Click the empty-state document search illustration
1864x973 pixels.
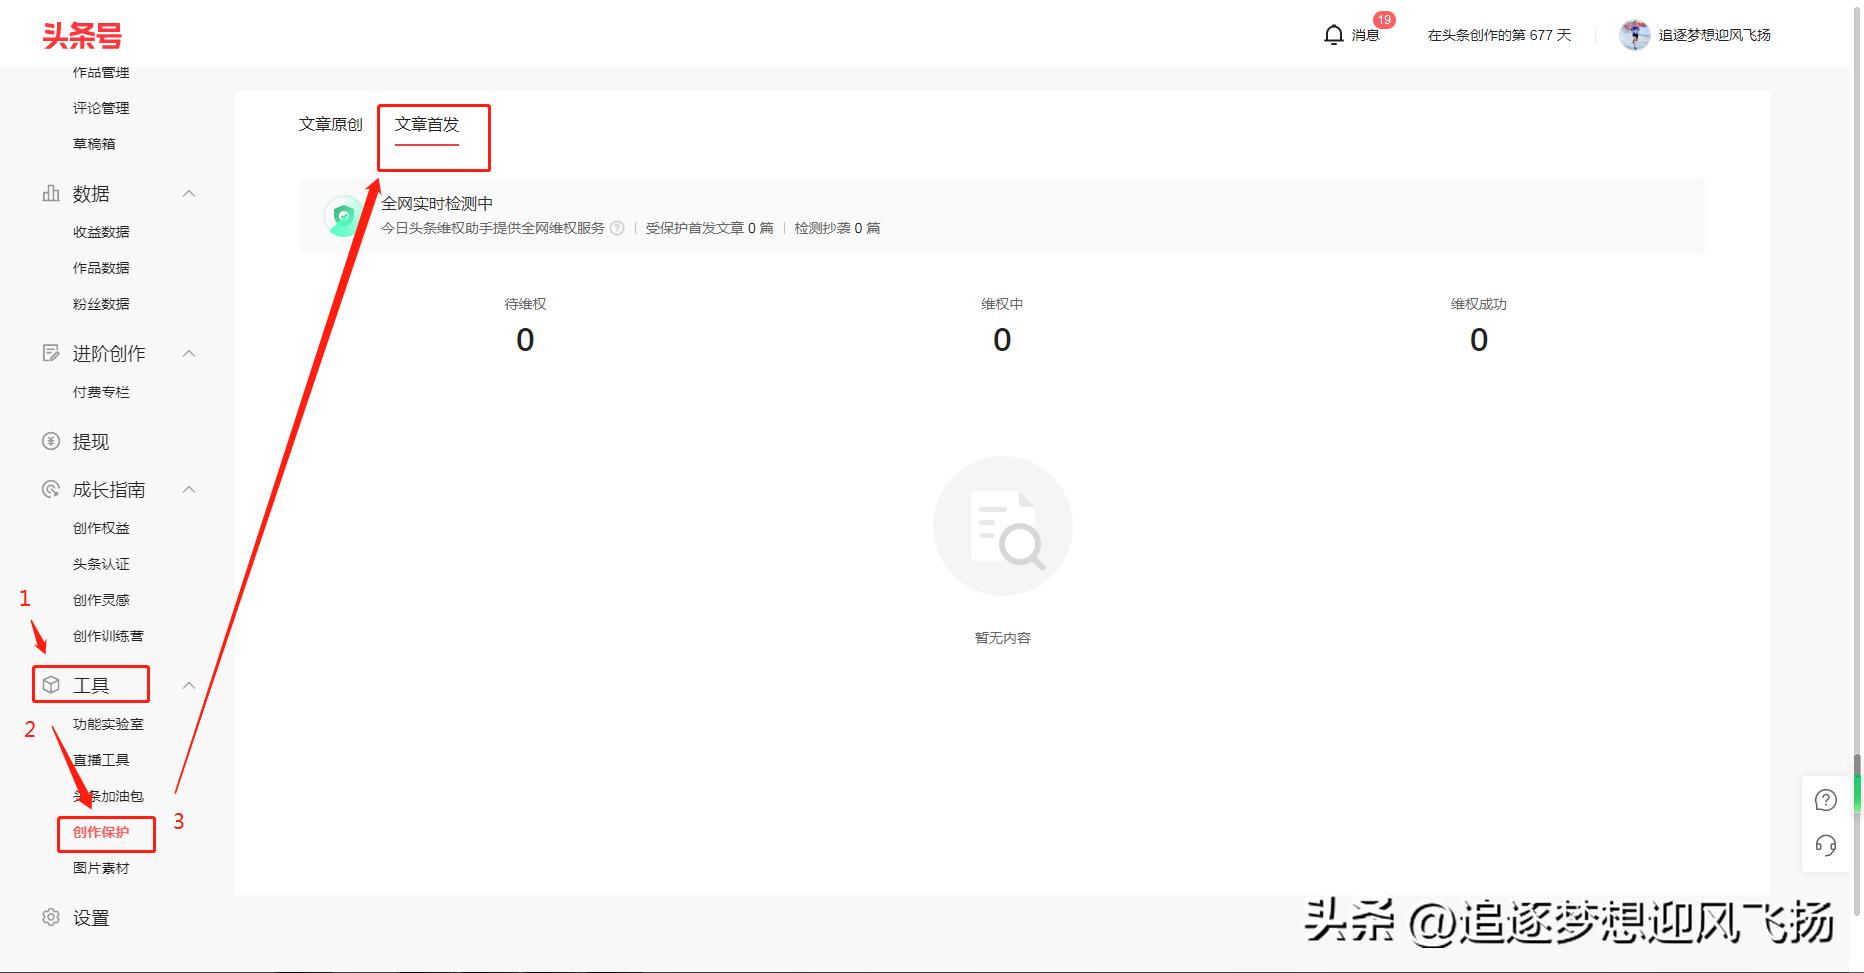(1003, 527)
